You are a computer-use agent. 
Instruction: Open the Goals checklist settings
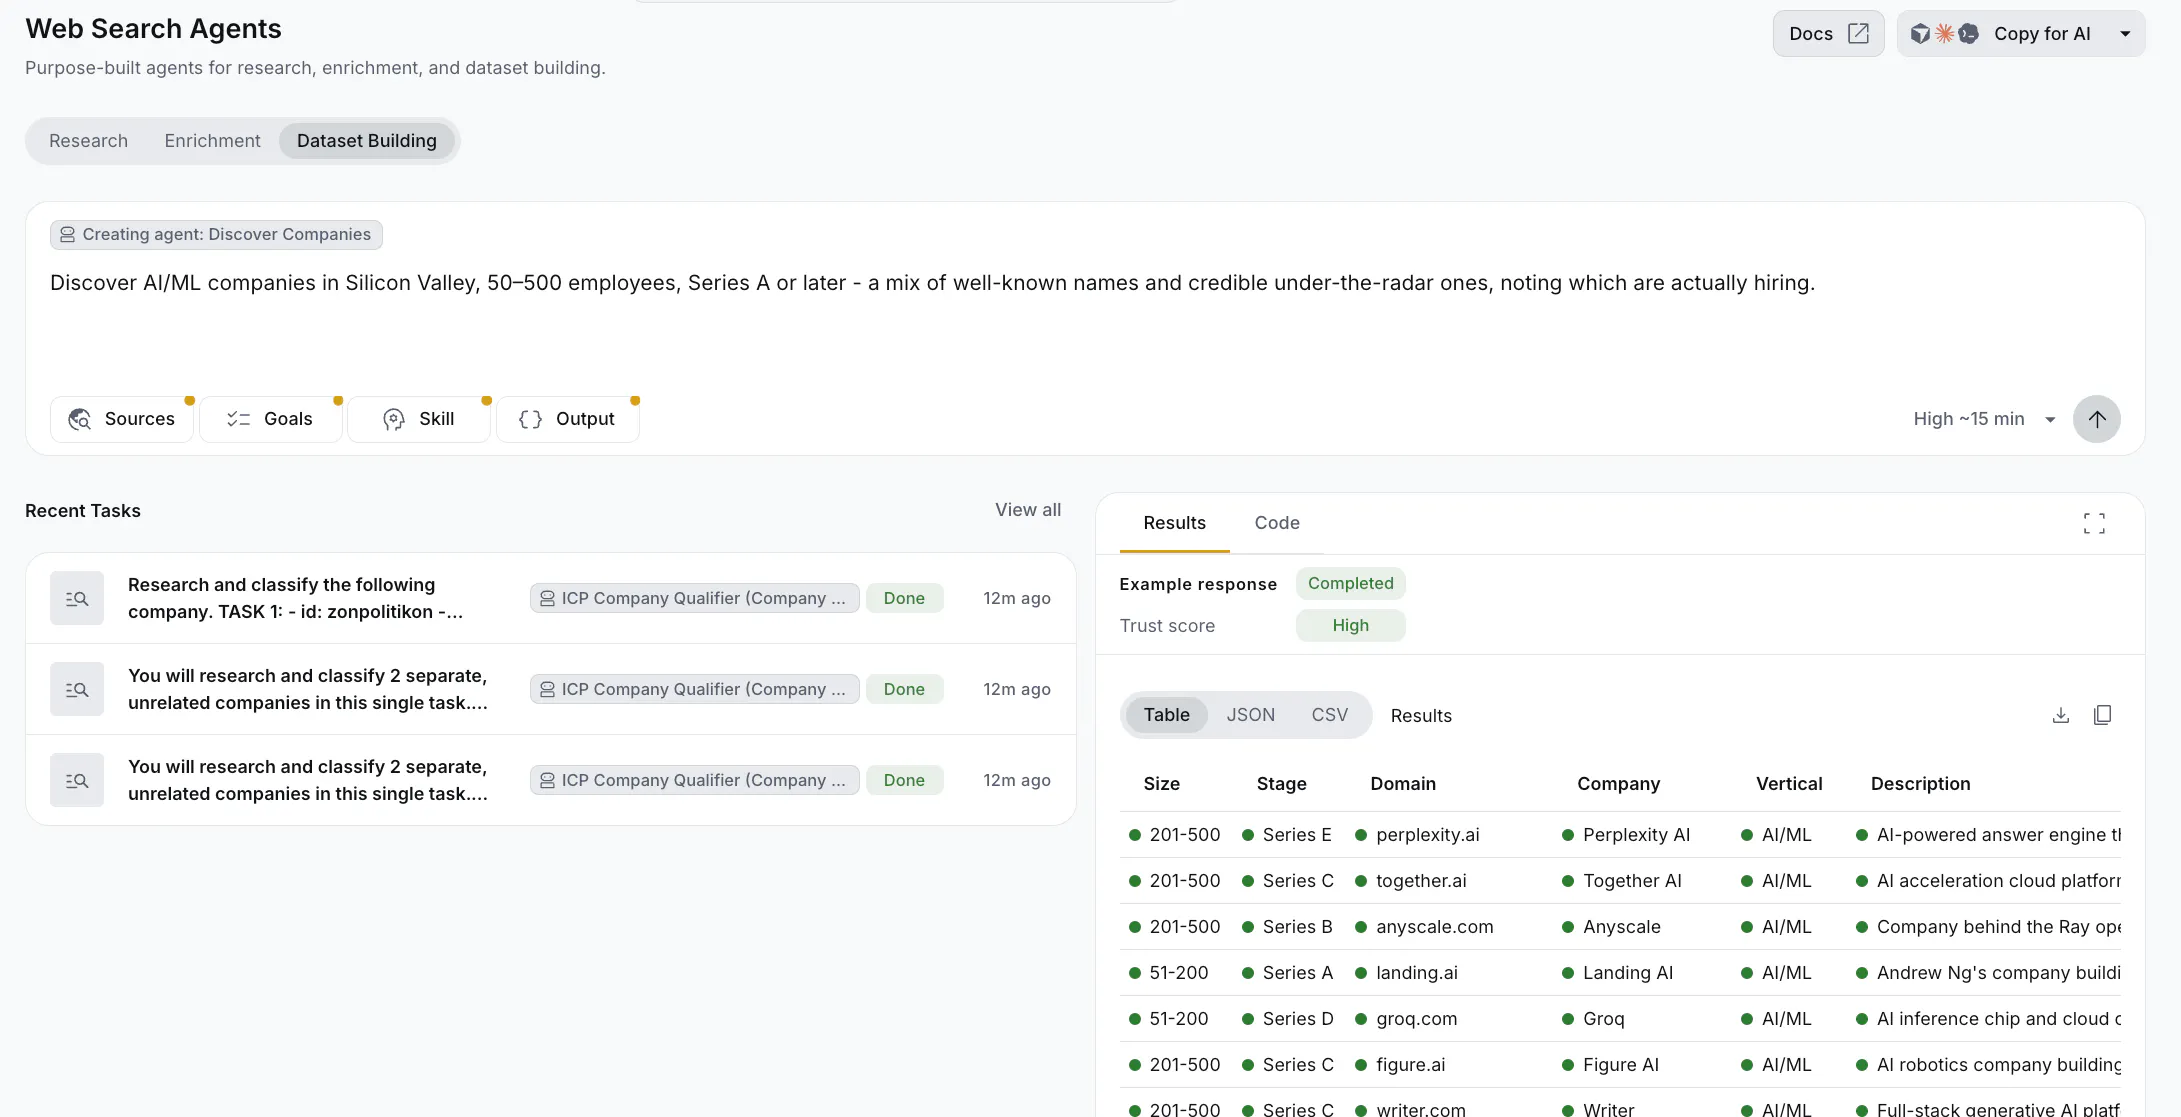click(x=270, y=419)
